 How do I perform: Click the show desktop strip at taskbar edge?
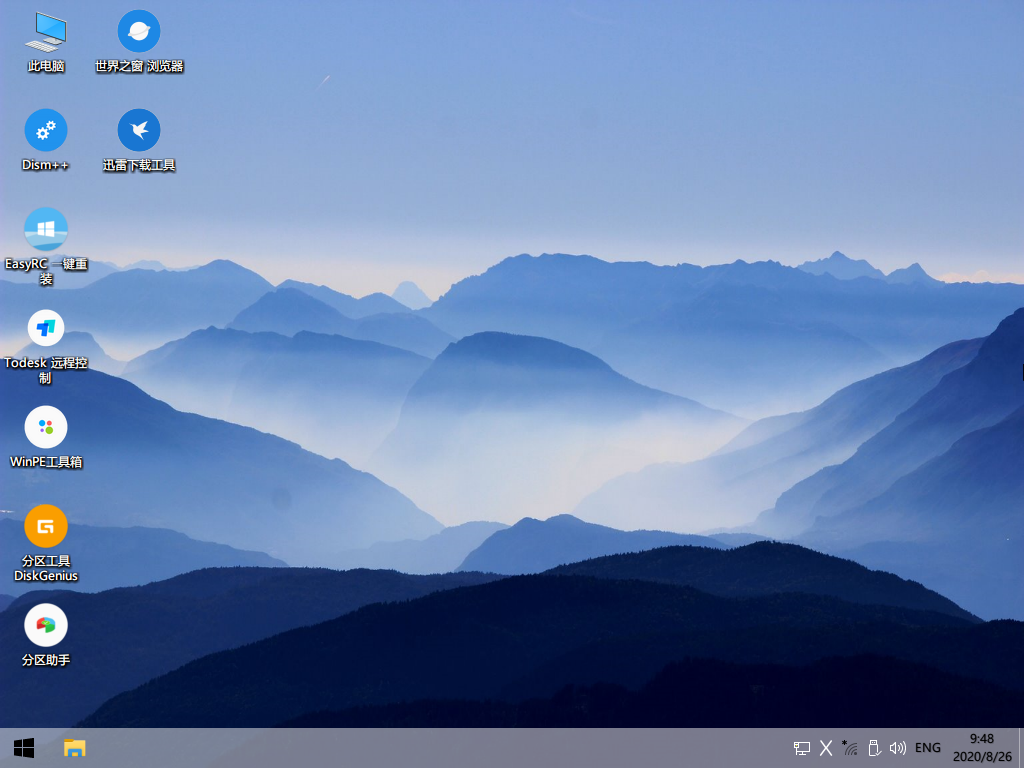coord(1020,748)
